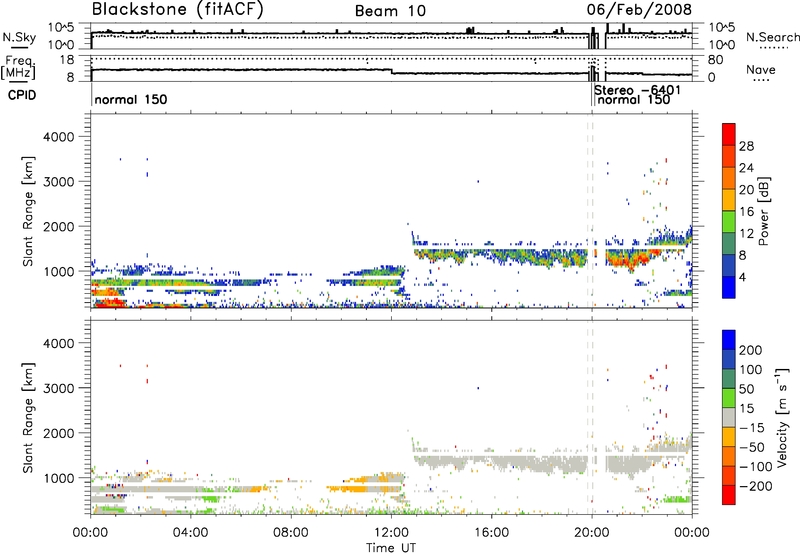Click the 'Power [dB]' color bar label
This screenshot has height=554, width=800.
click(x=764, y=211)
